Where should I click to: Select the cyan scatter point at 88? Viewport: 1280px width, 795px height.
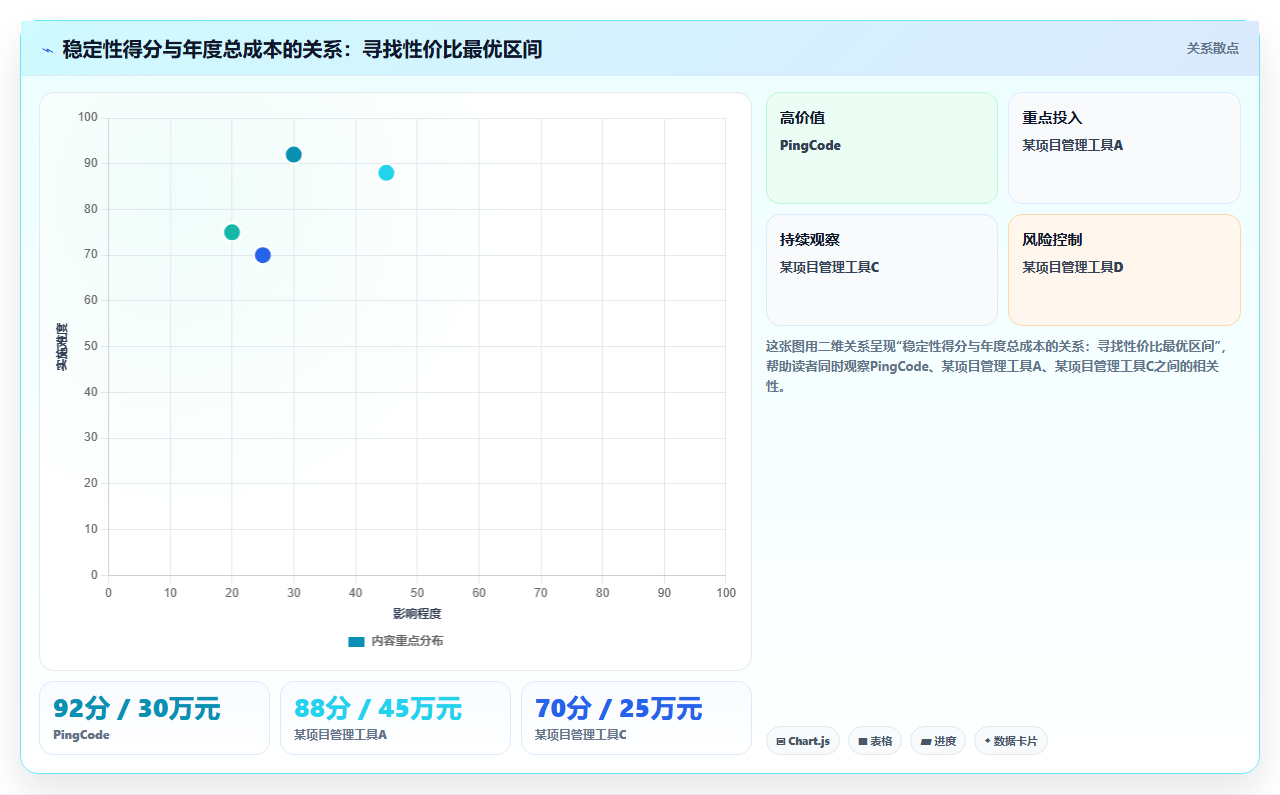click(386, 173)
